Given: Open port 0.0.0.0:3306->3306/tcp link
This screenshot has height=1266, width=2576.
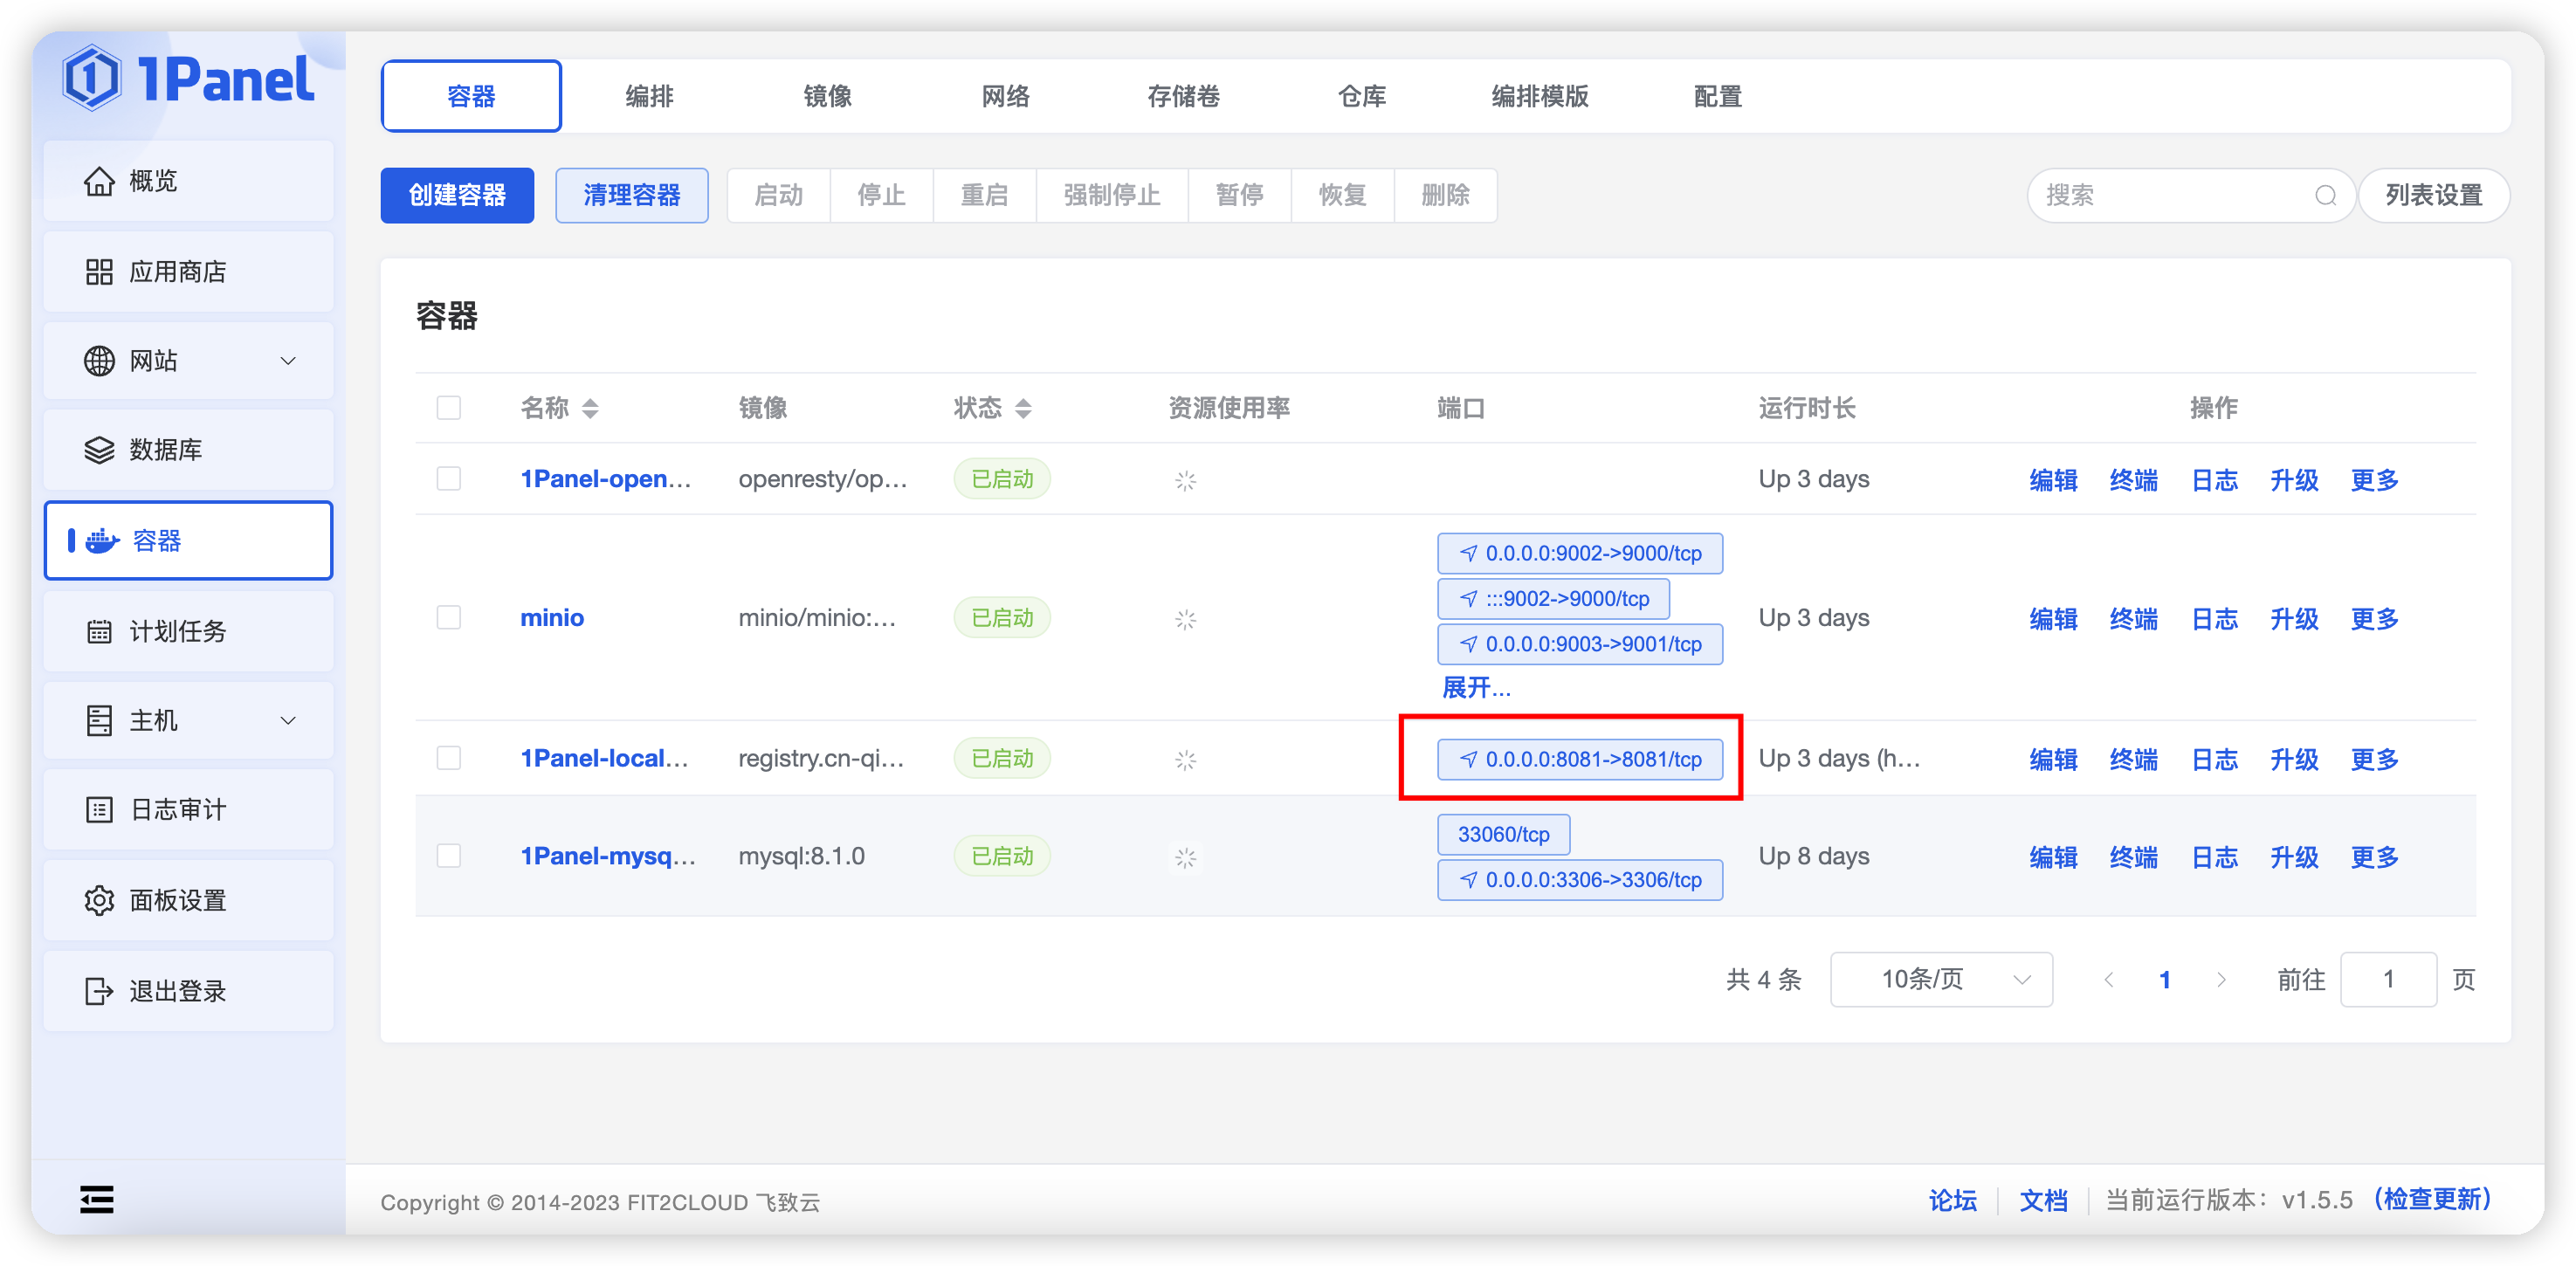Looking at the screenshot, I should (1580, 880).
